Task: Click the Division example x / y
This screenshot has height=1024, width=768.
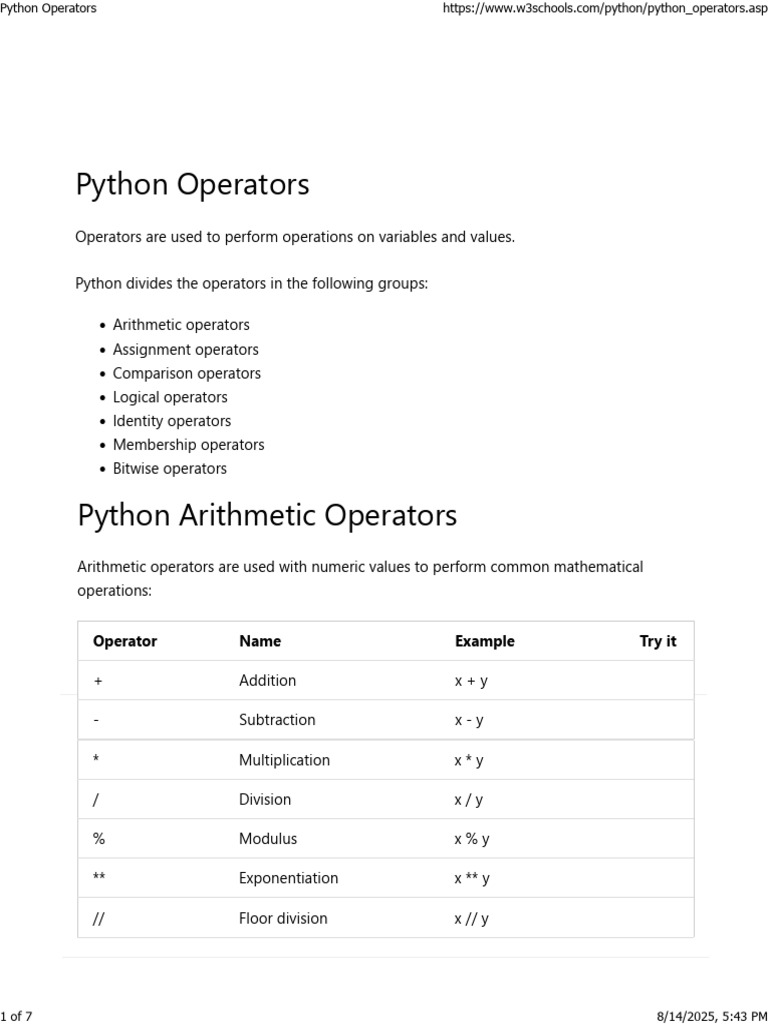Action: (x=469, y=800)
